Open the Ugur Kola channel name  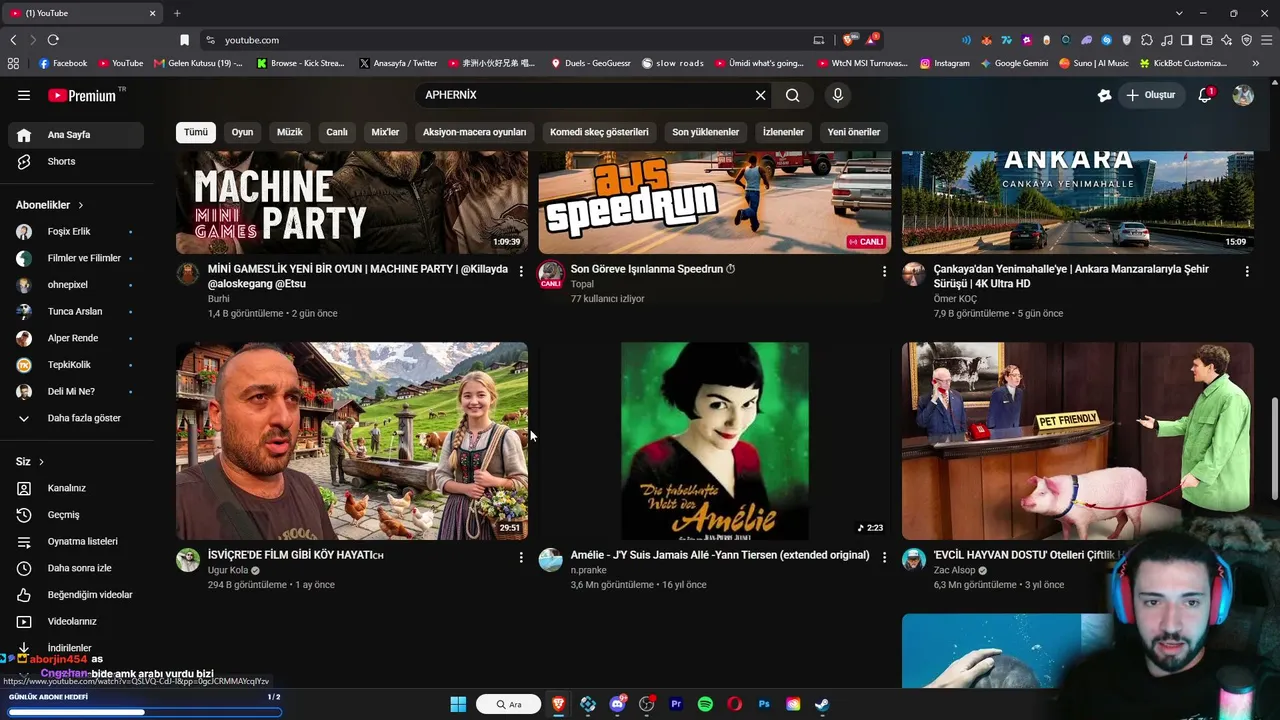(x=228, y=570)
